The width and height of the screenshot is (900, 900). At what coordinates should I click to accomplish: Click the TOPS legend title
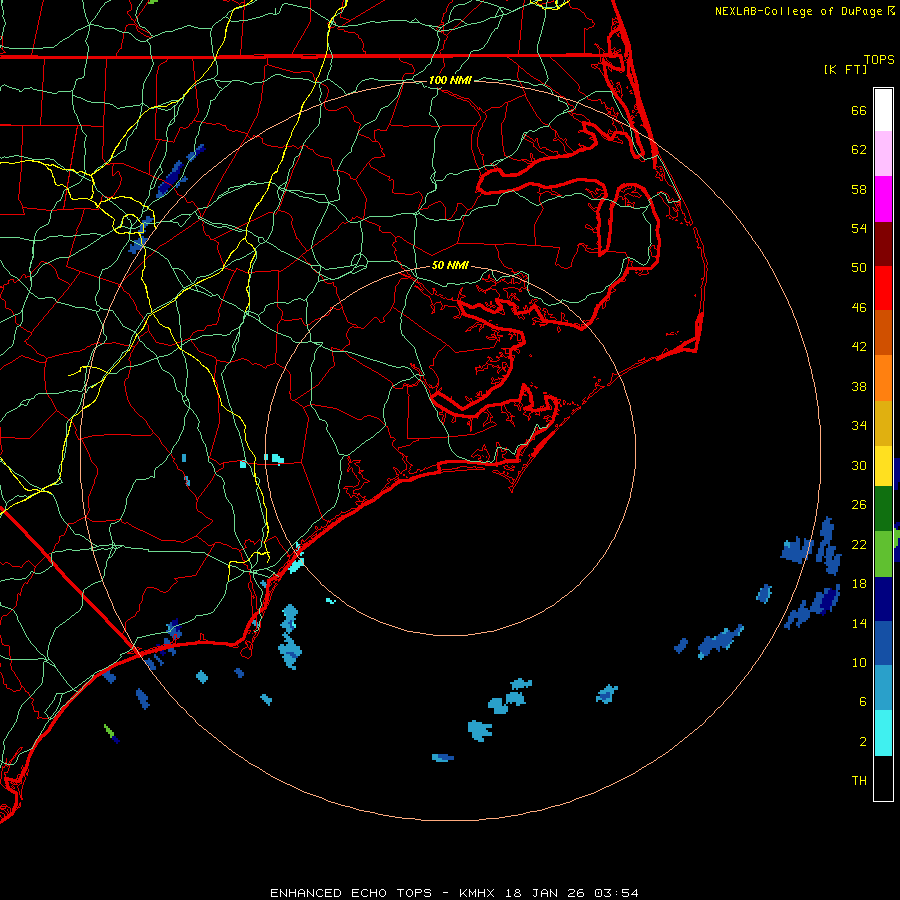tap(879, 60)
